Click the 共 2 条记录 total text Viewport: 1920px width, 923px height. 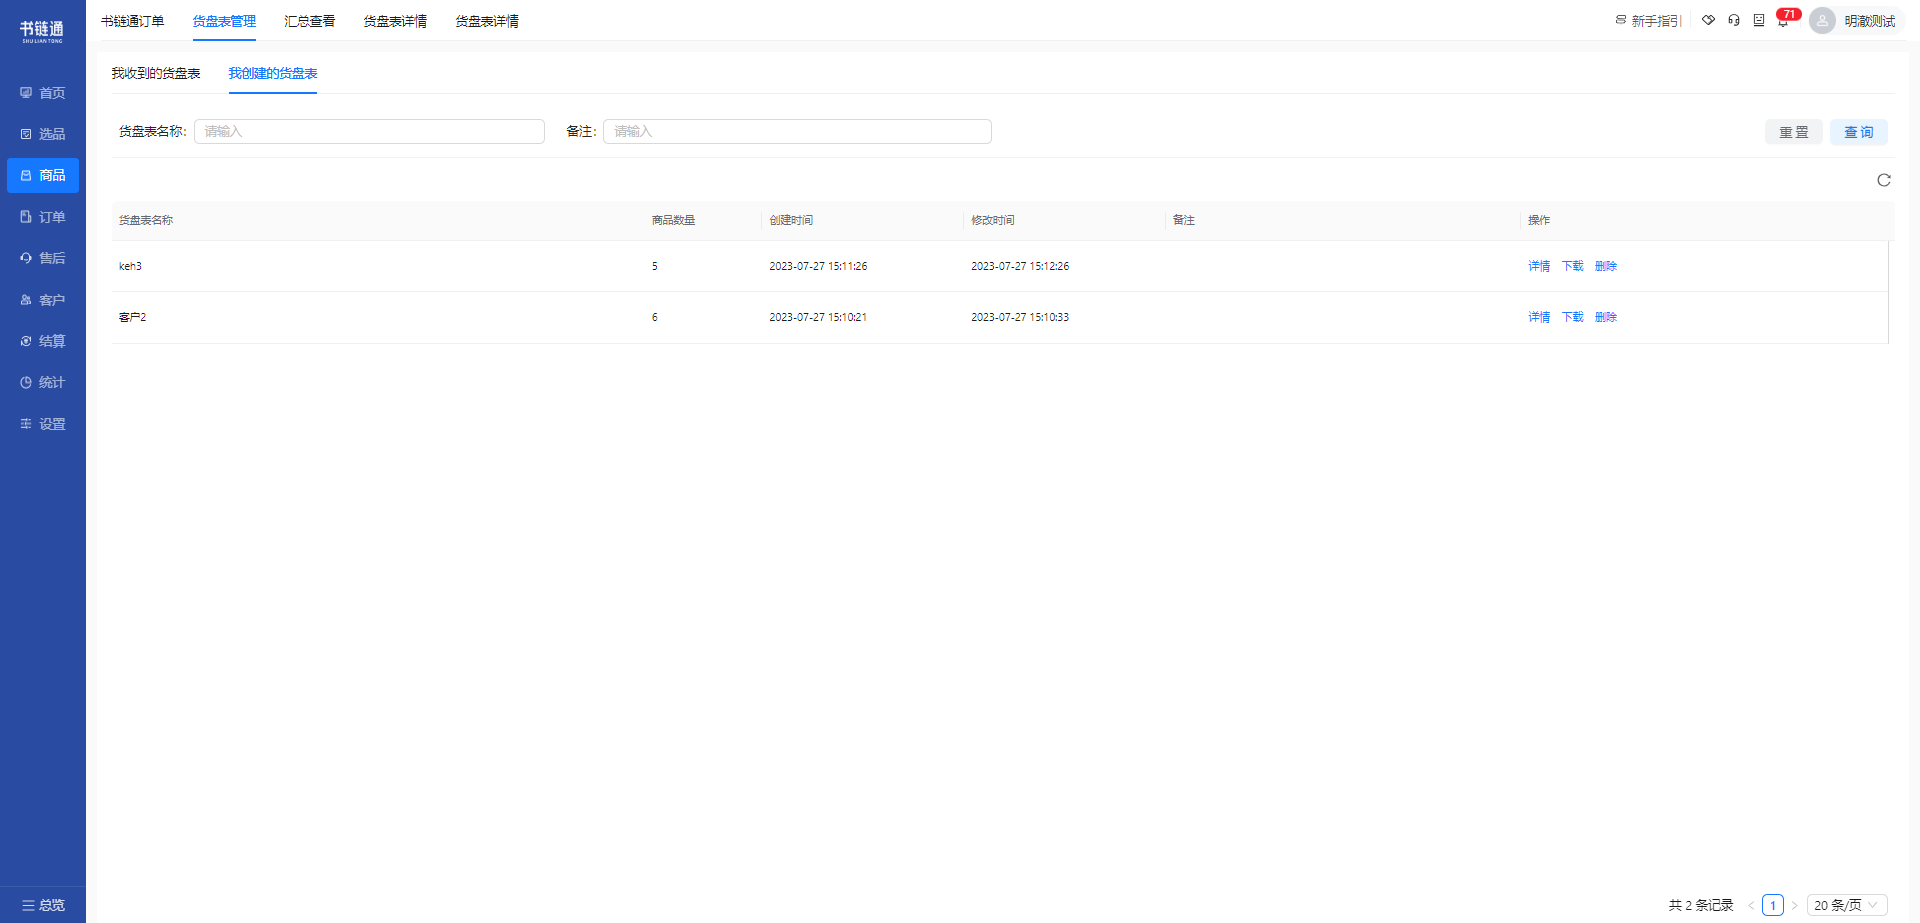tap(1701, 905)
